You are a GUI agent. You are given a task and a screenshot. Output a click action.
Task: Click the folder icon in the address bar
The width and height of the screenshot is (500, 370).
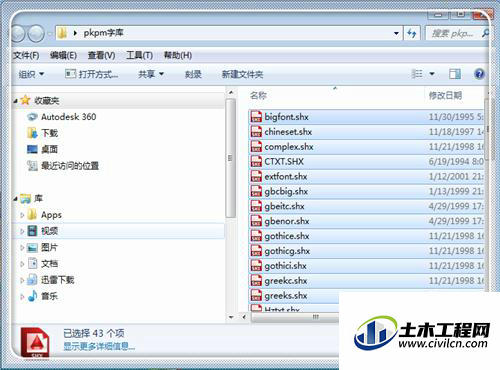(62, 33)
